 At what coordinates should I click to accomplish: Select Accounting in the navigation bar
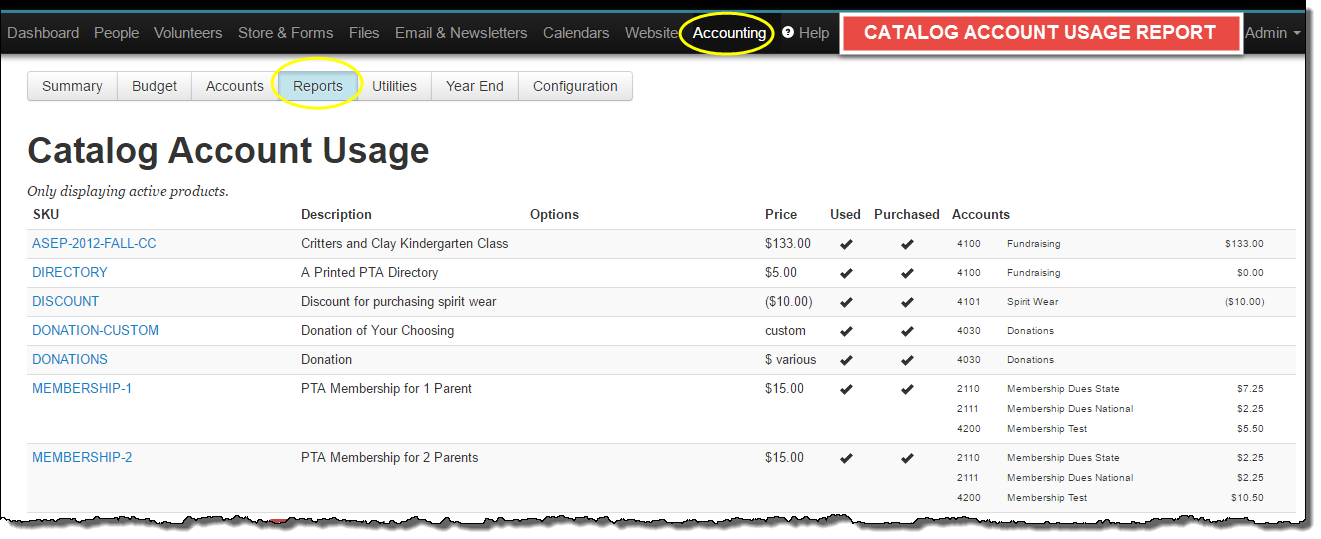[729, 33]
